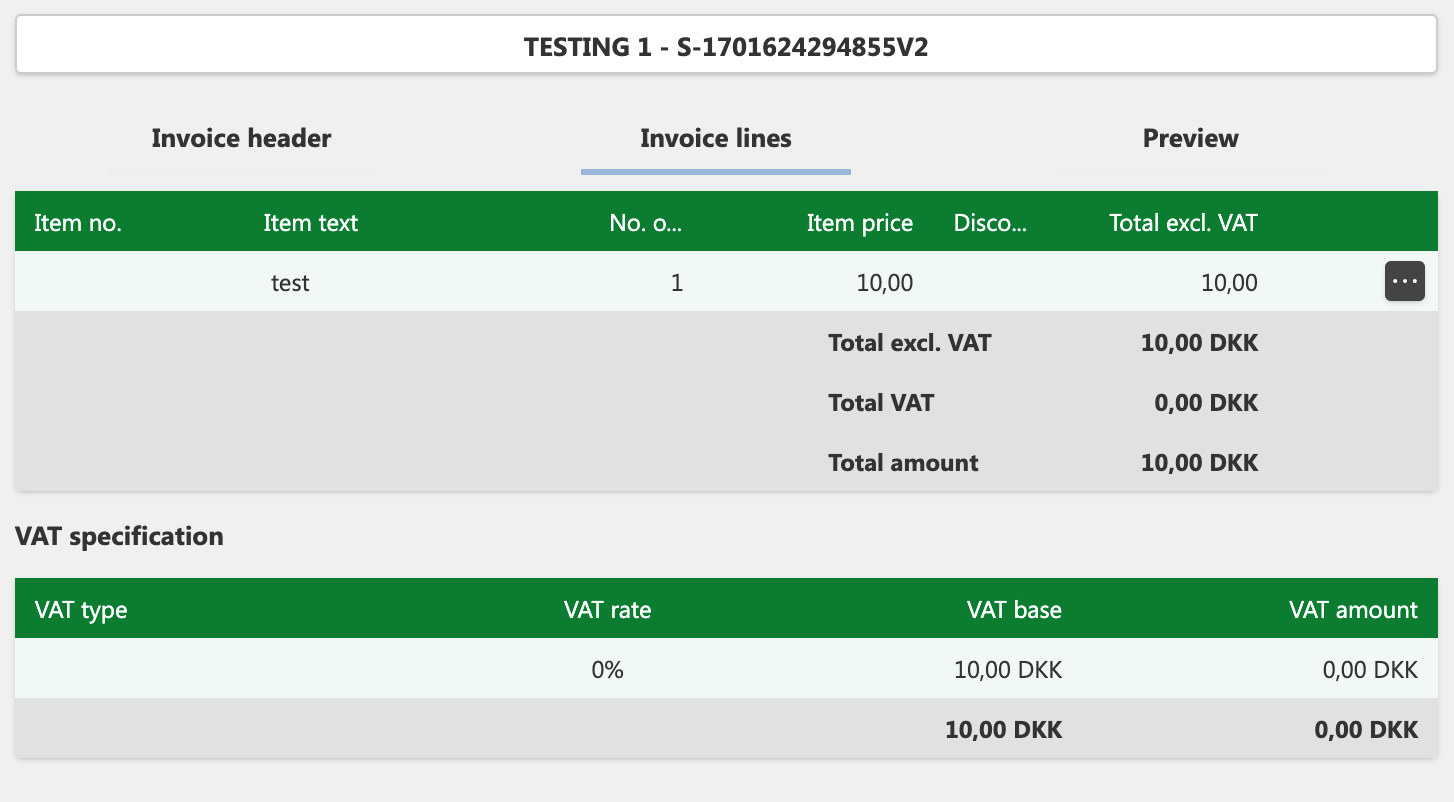Click the item price cell 10,00

[885, 283]
